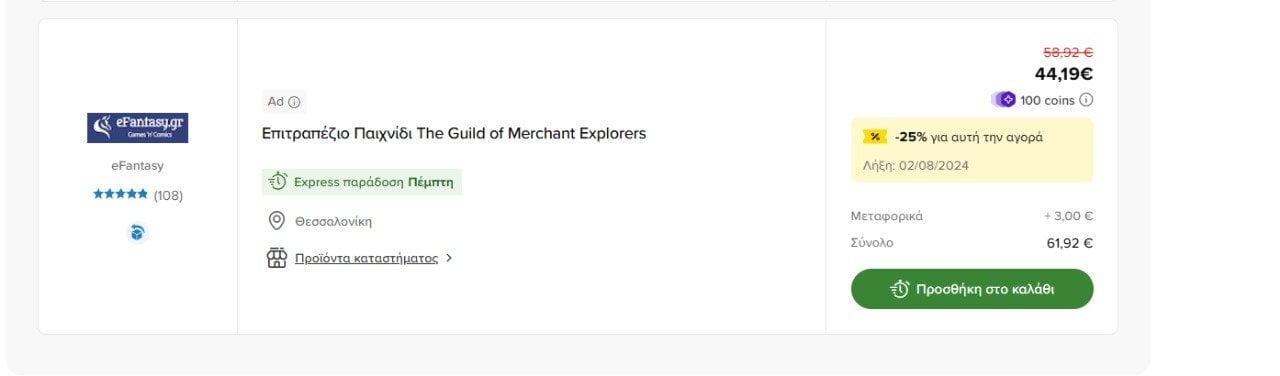The height and width of the screenshot is (376, 1280).
Task: Click the info icon beside Ad label
Action: click(x=294, y=102)
